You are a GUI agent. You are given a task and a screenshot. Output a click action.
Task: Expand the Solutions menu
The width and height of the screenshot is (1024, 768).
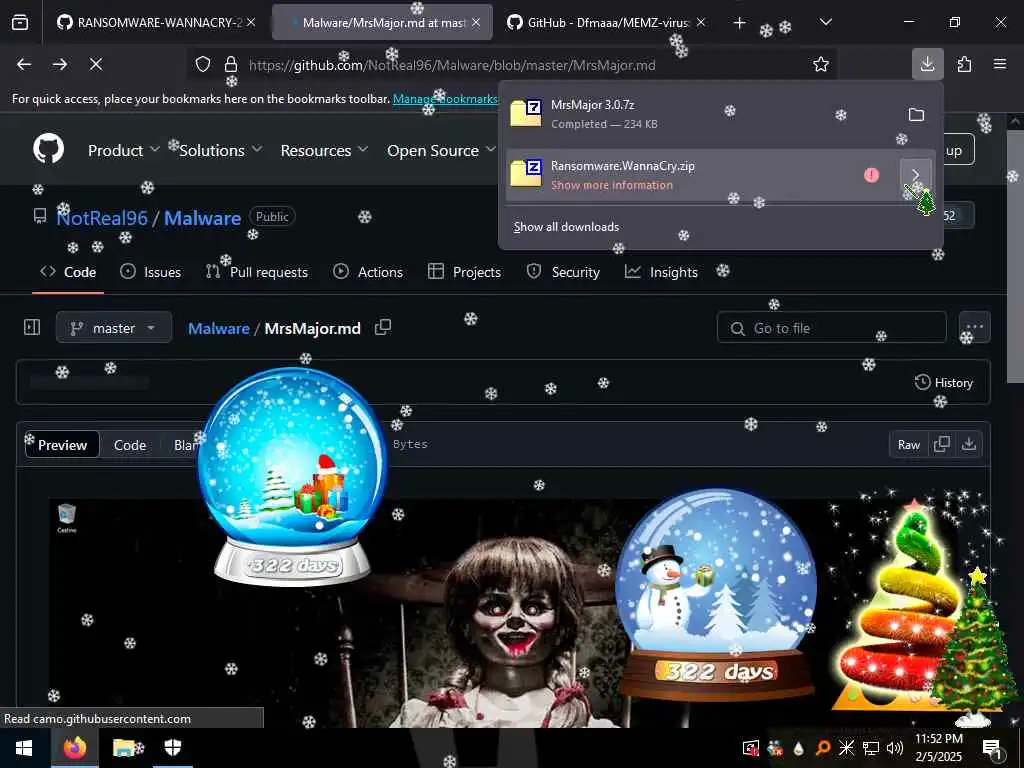[220, 150]
